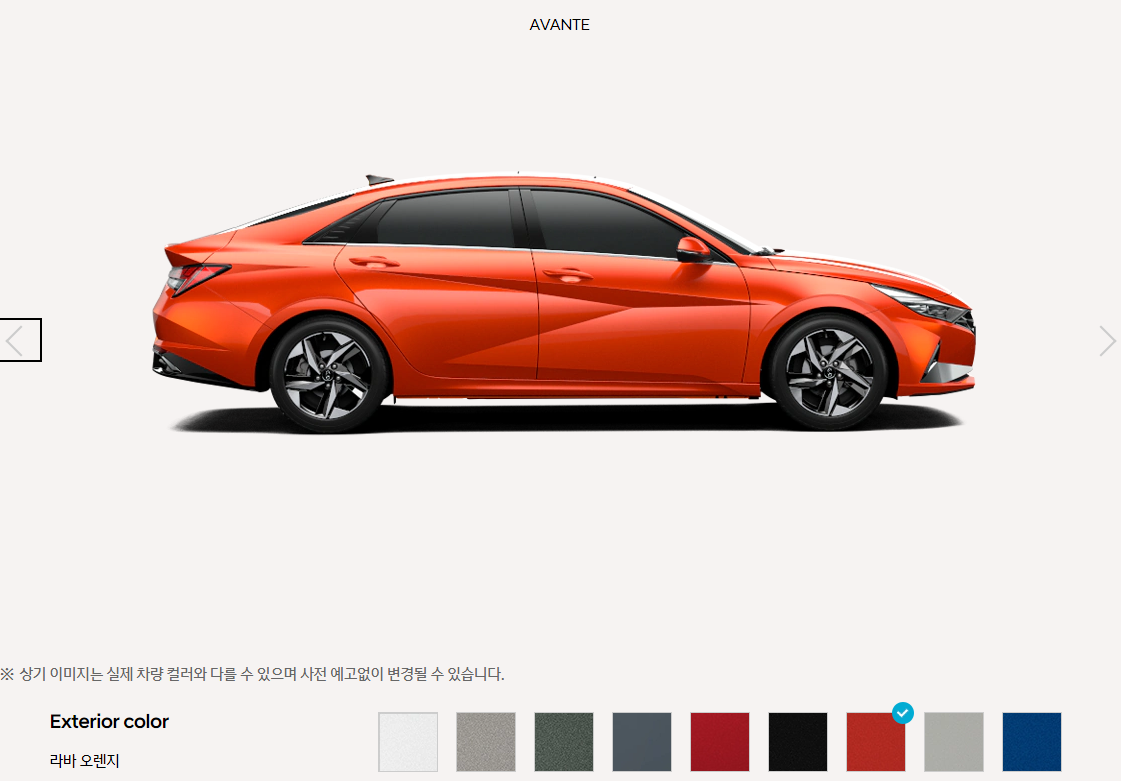Select the deep blue exterior swatch
Screen dimensions: 1121x781
pyautogui.click(x=1032, y=742)
